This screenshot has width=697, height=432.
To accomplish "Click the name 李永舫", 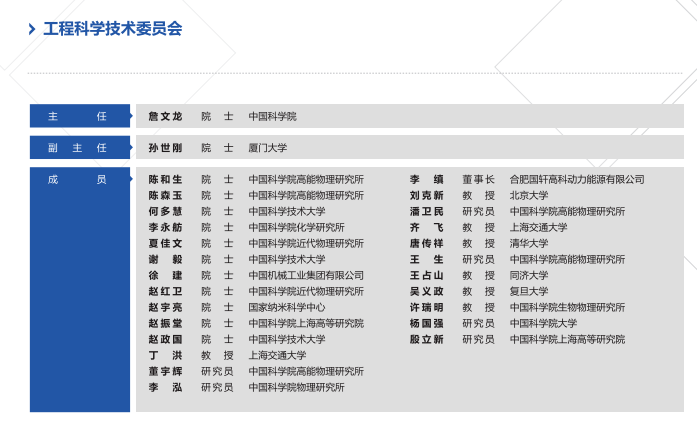I will [x=165, y=228].
